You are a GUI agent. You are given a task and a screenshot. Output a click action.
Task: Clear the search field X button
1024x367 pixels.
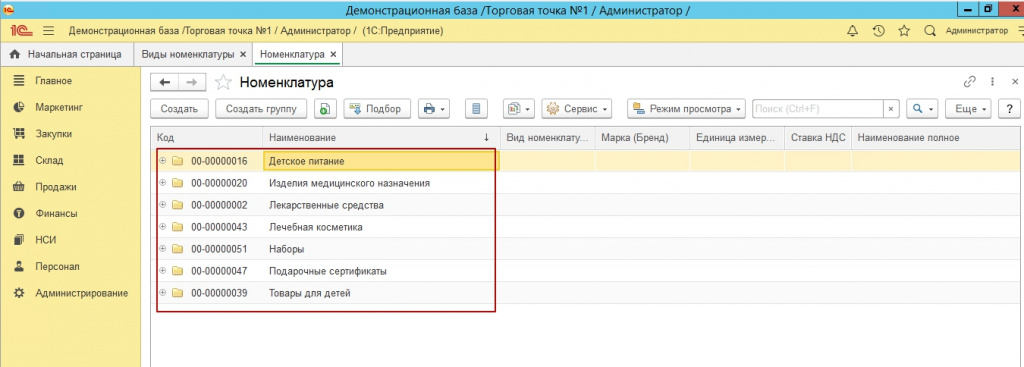[892, 109]
